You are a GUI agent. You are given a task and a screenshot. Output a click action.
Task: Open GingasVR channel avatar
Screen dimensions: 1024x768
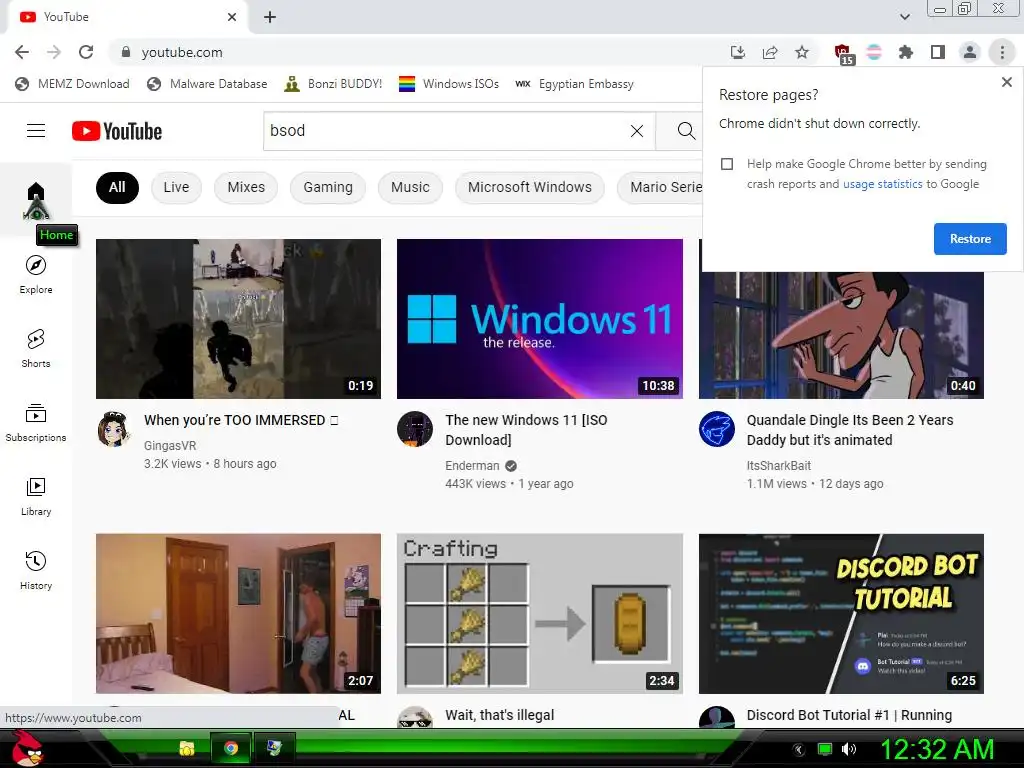114,429
